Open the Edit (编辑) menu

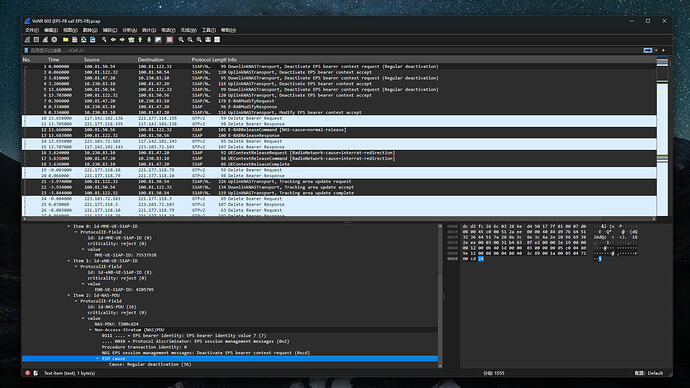click(51, 30)
